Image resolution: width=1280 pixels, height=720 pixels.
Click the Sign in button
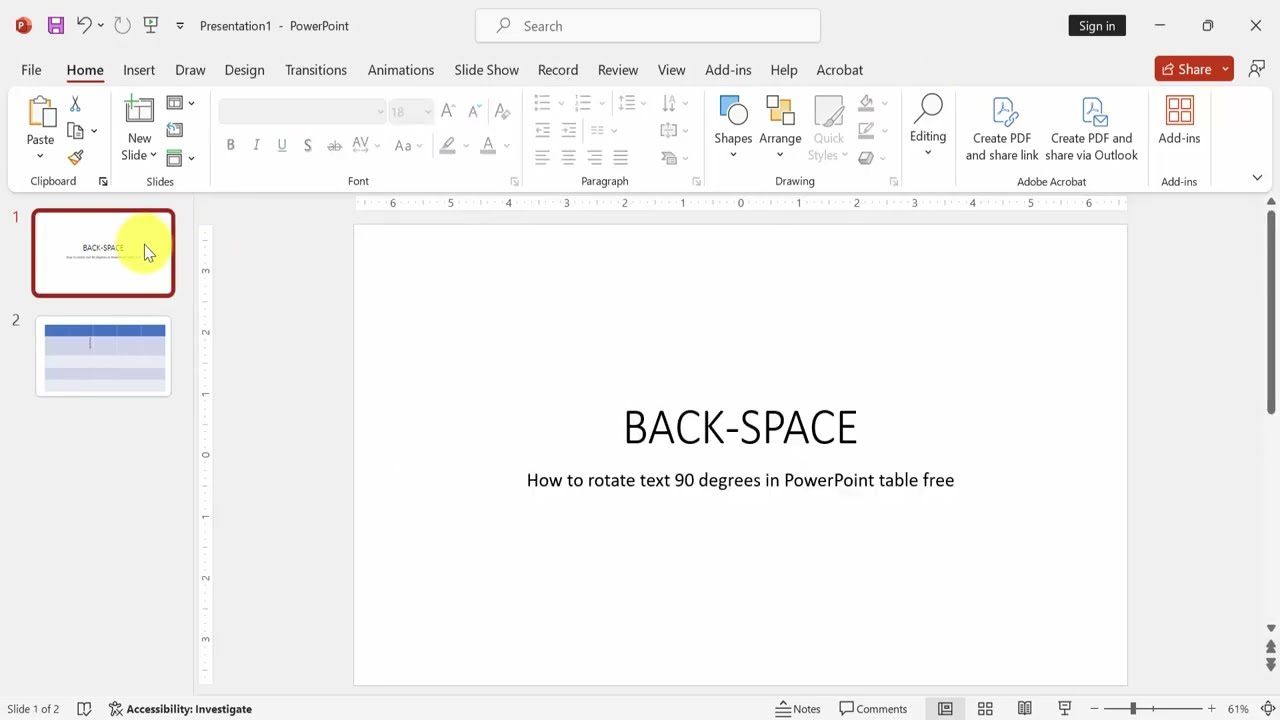coord(1097,26)
